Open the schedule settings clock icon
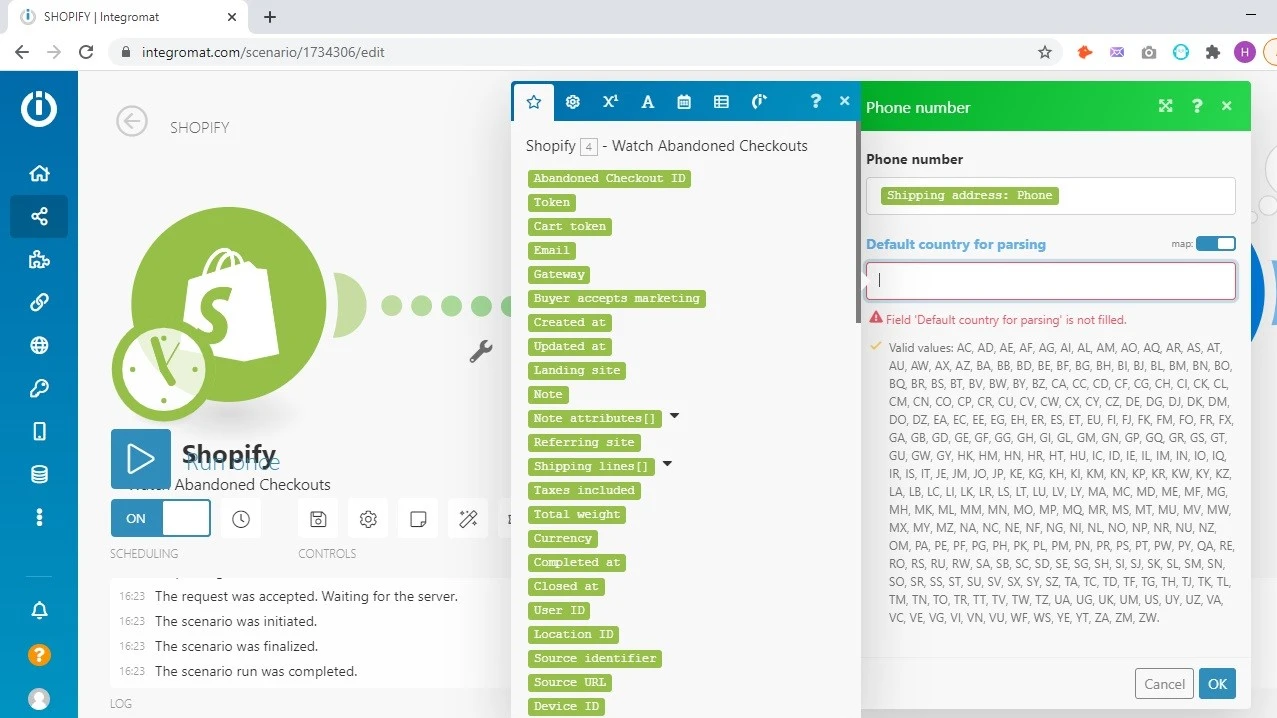1277x718 pixels. pos(240,519)
